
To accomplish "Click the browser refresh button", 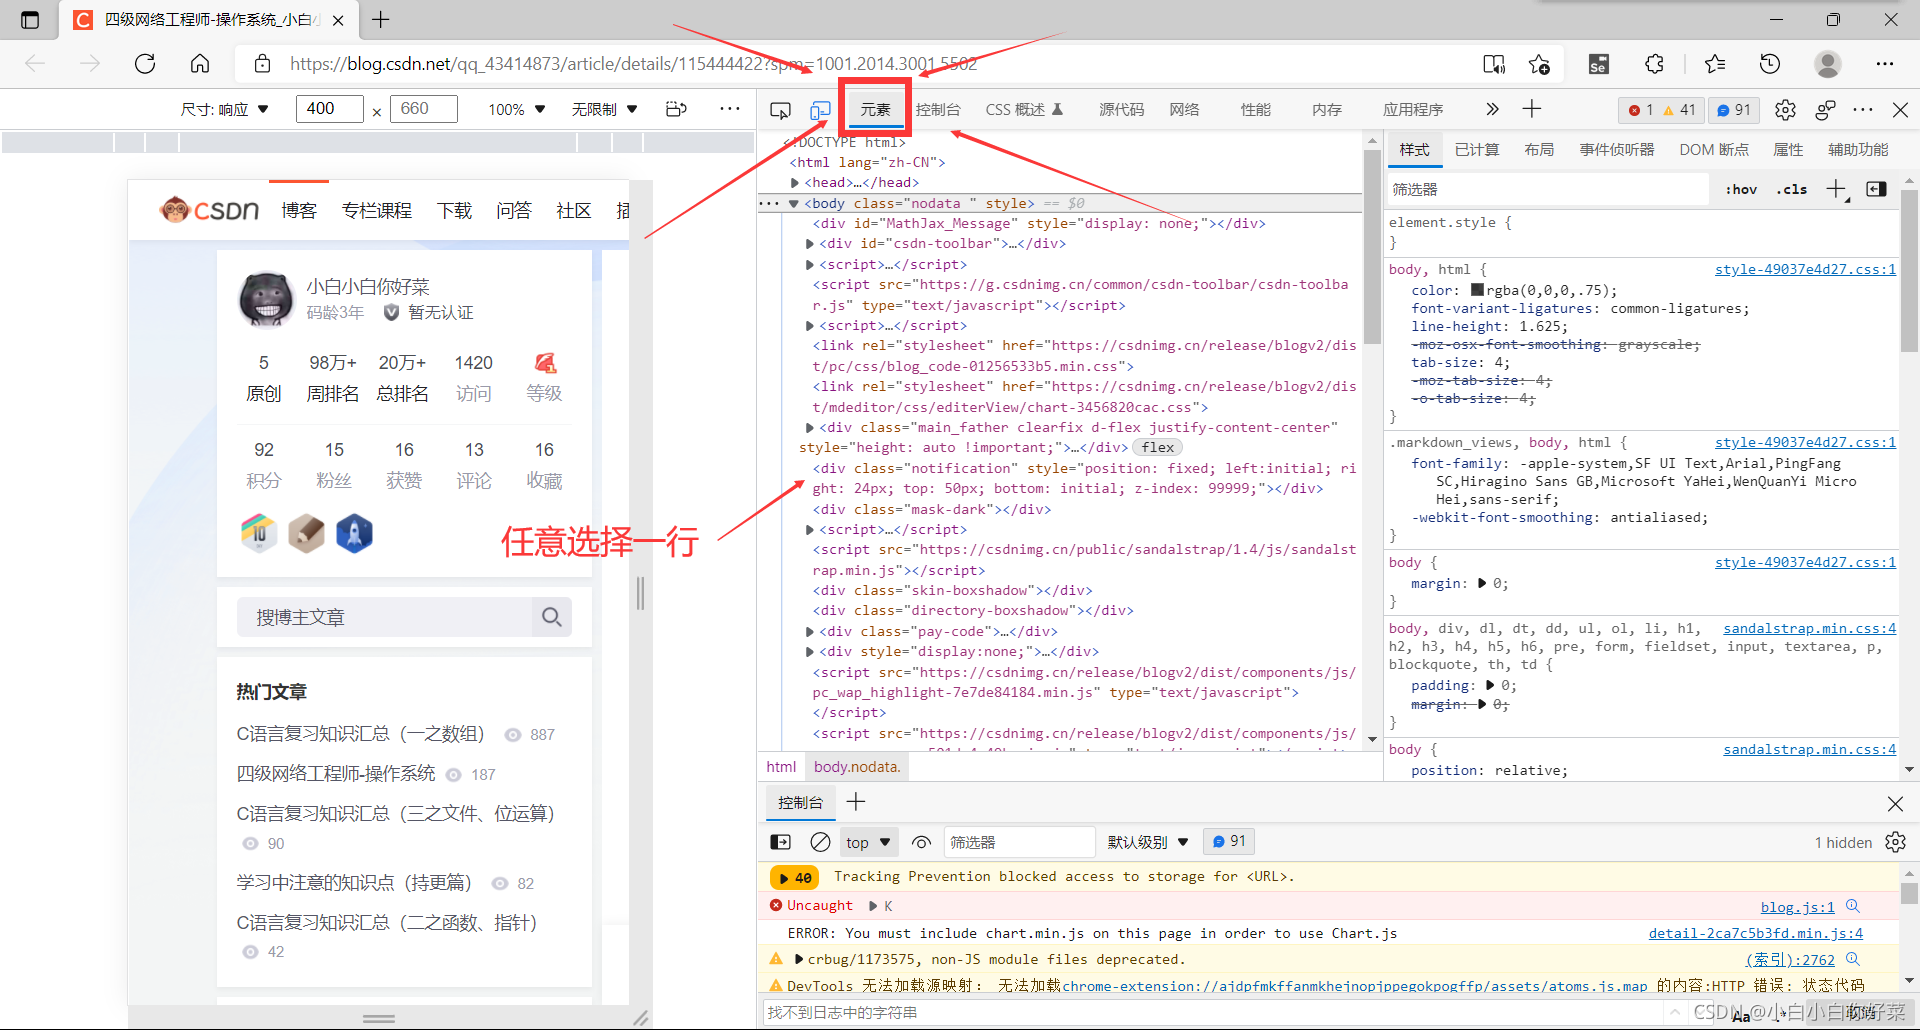I will 145,64.
